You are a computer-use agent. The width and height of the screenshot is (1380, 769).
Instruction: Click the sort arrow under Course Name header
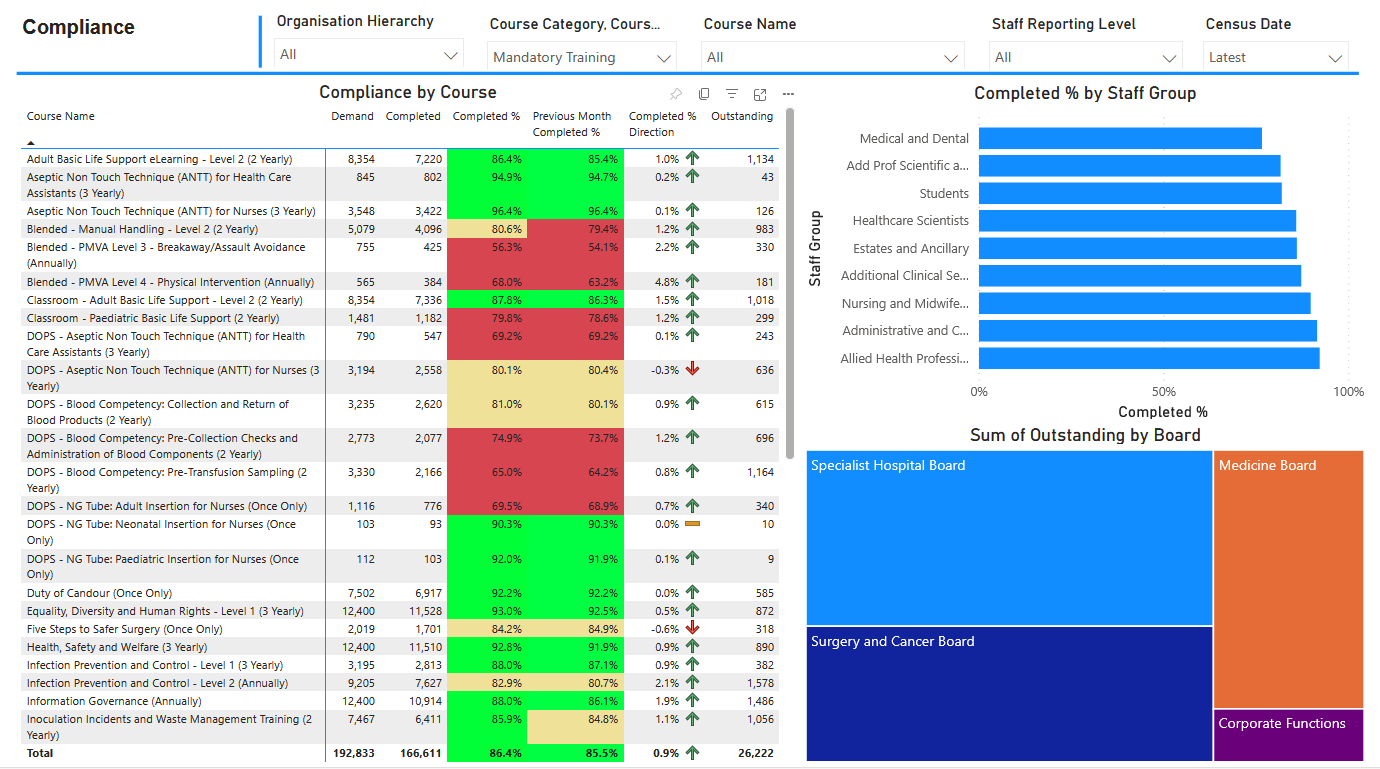pos(31,143)
